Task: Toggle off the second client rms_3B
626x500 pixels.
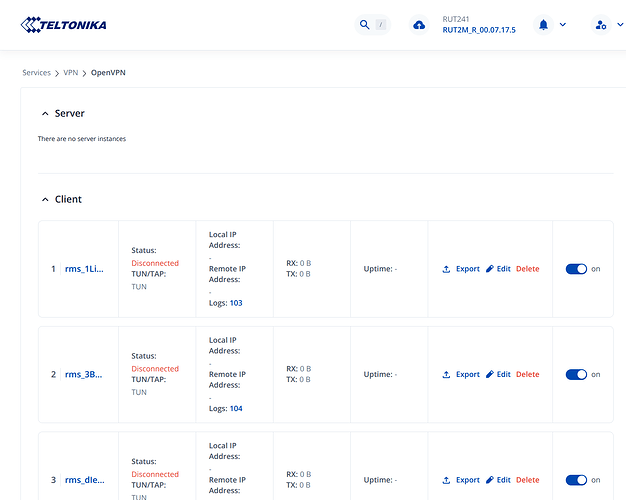Action: pyautogui.click(x=576, y=374)
